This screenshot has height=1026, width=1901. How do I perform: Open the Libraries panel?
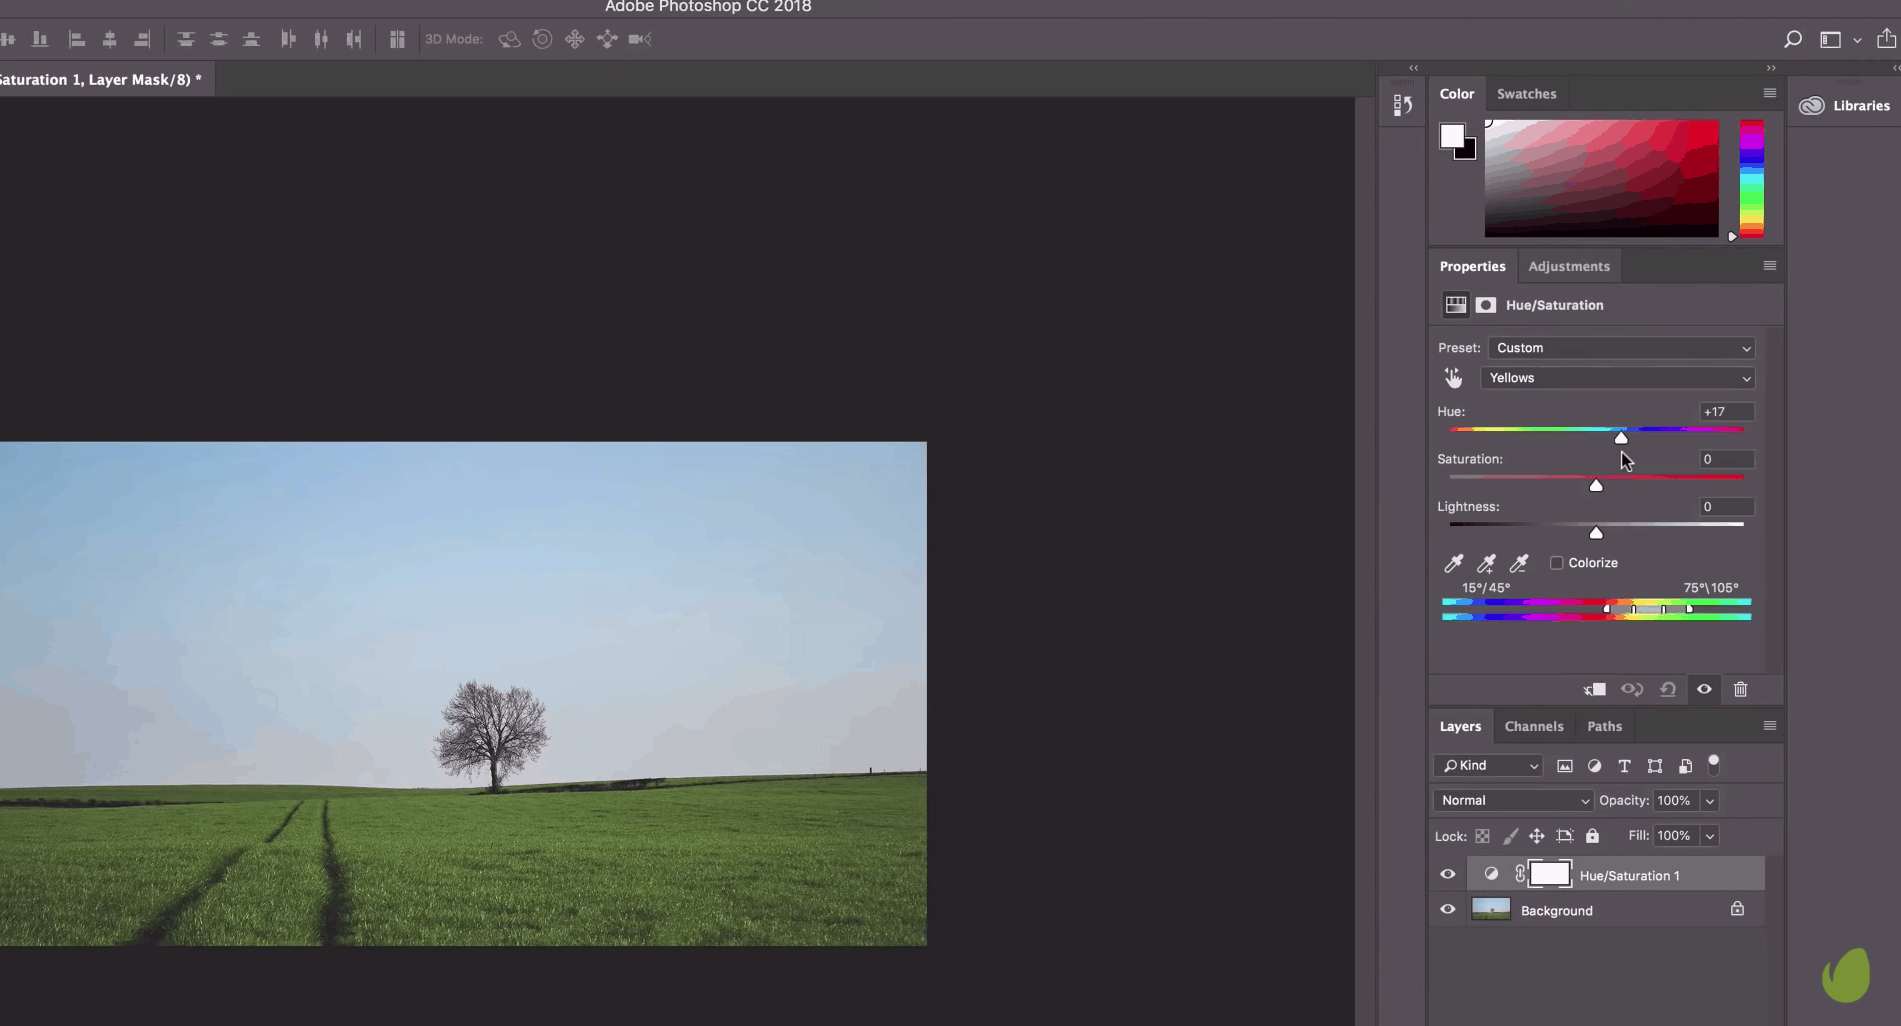click(x=1844, y=105)
